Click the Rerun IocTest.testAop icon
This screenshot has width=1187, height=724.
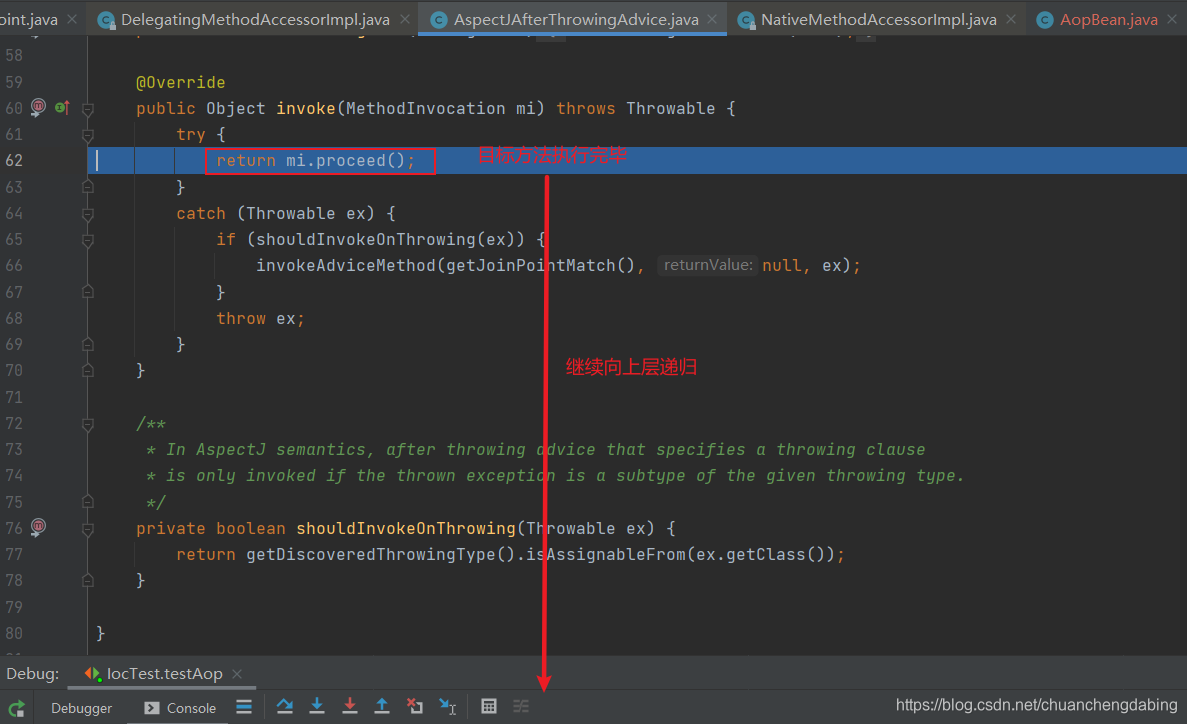17,709
